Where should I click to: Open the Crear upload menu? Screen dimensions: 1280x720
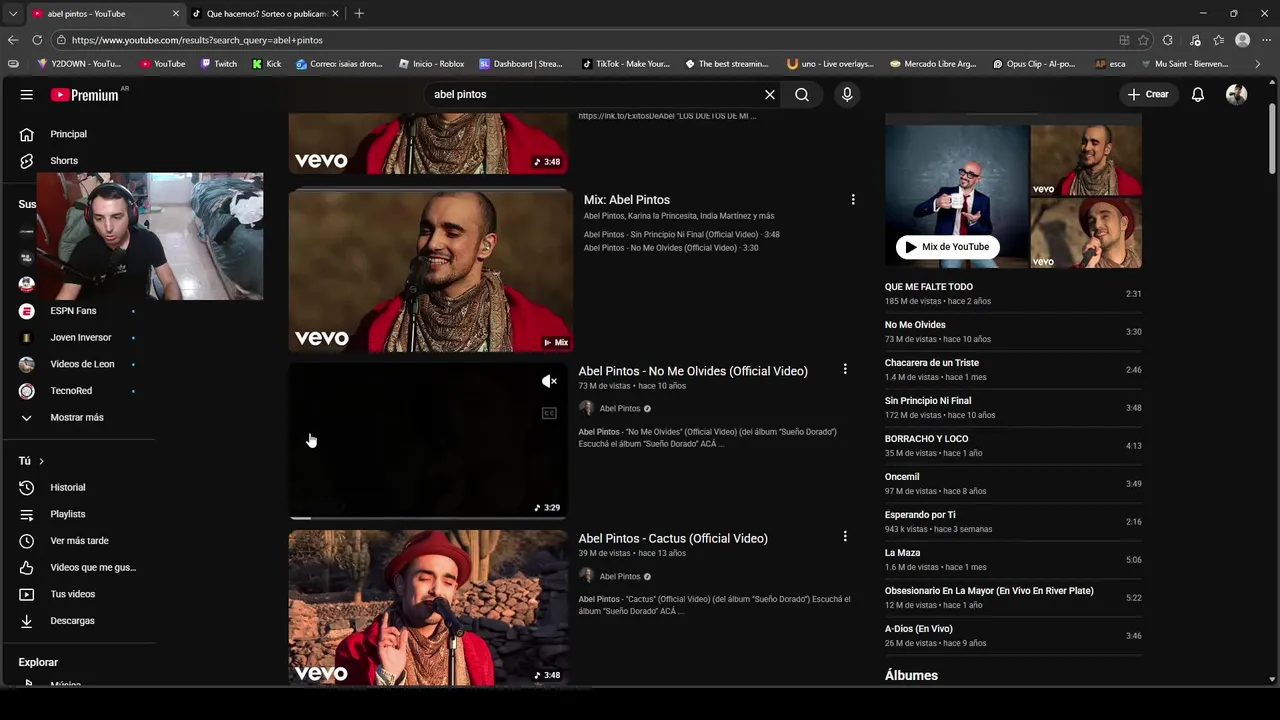[x=1148, y=94]
